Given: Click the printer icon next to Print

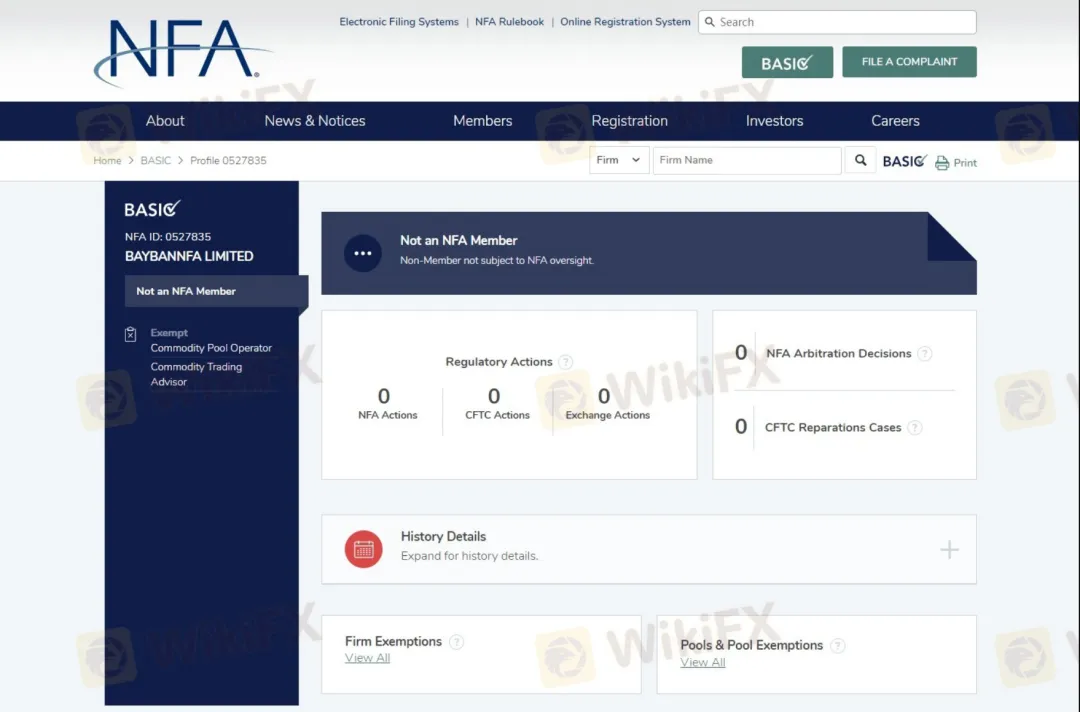Looking at the screenshot, I should [942, 163].
